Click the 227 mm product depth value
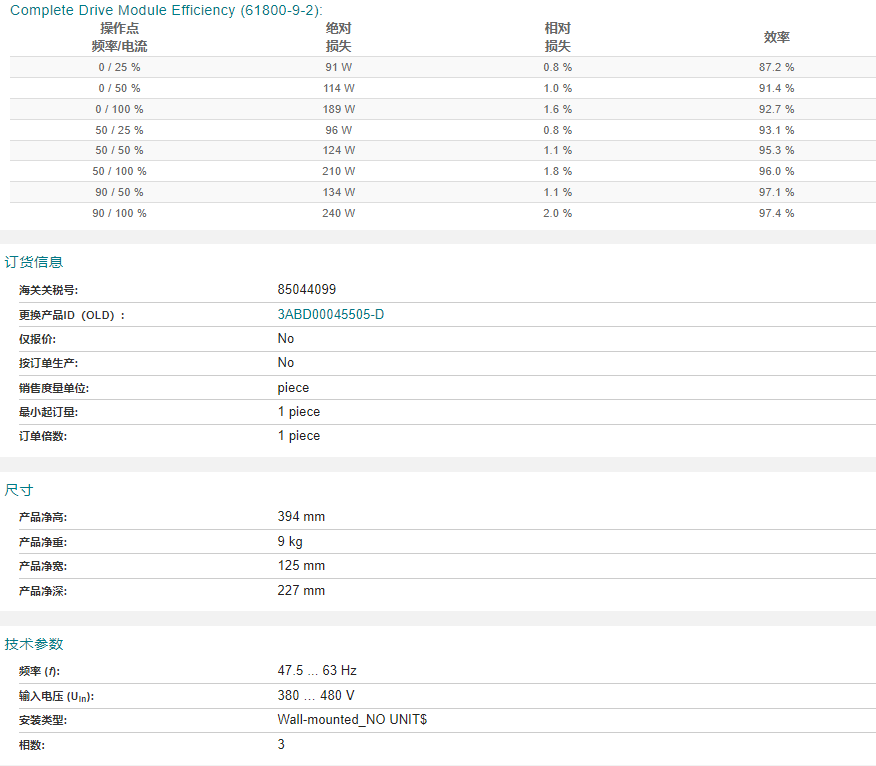 [301, 591]
